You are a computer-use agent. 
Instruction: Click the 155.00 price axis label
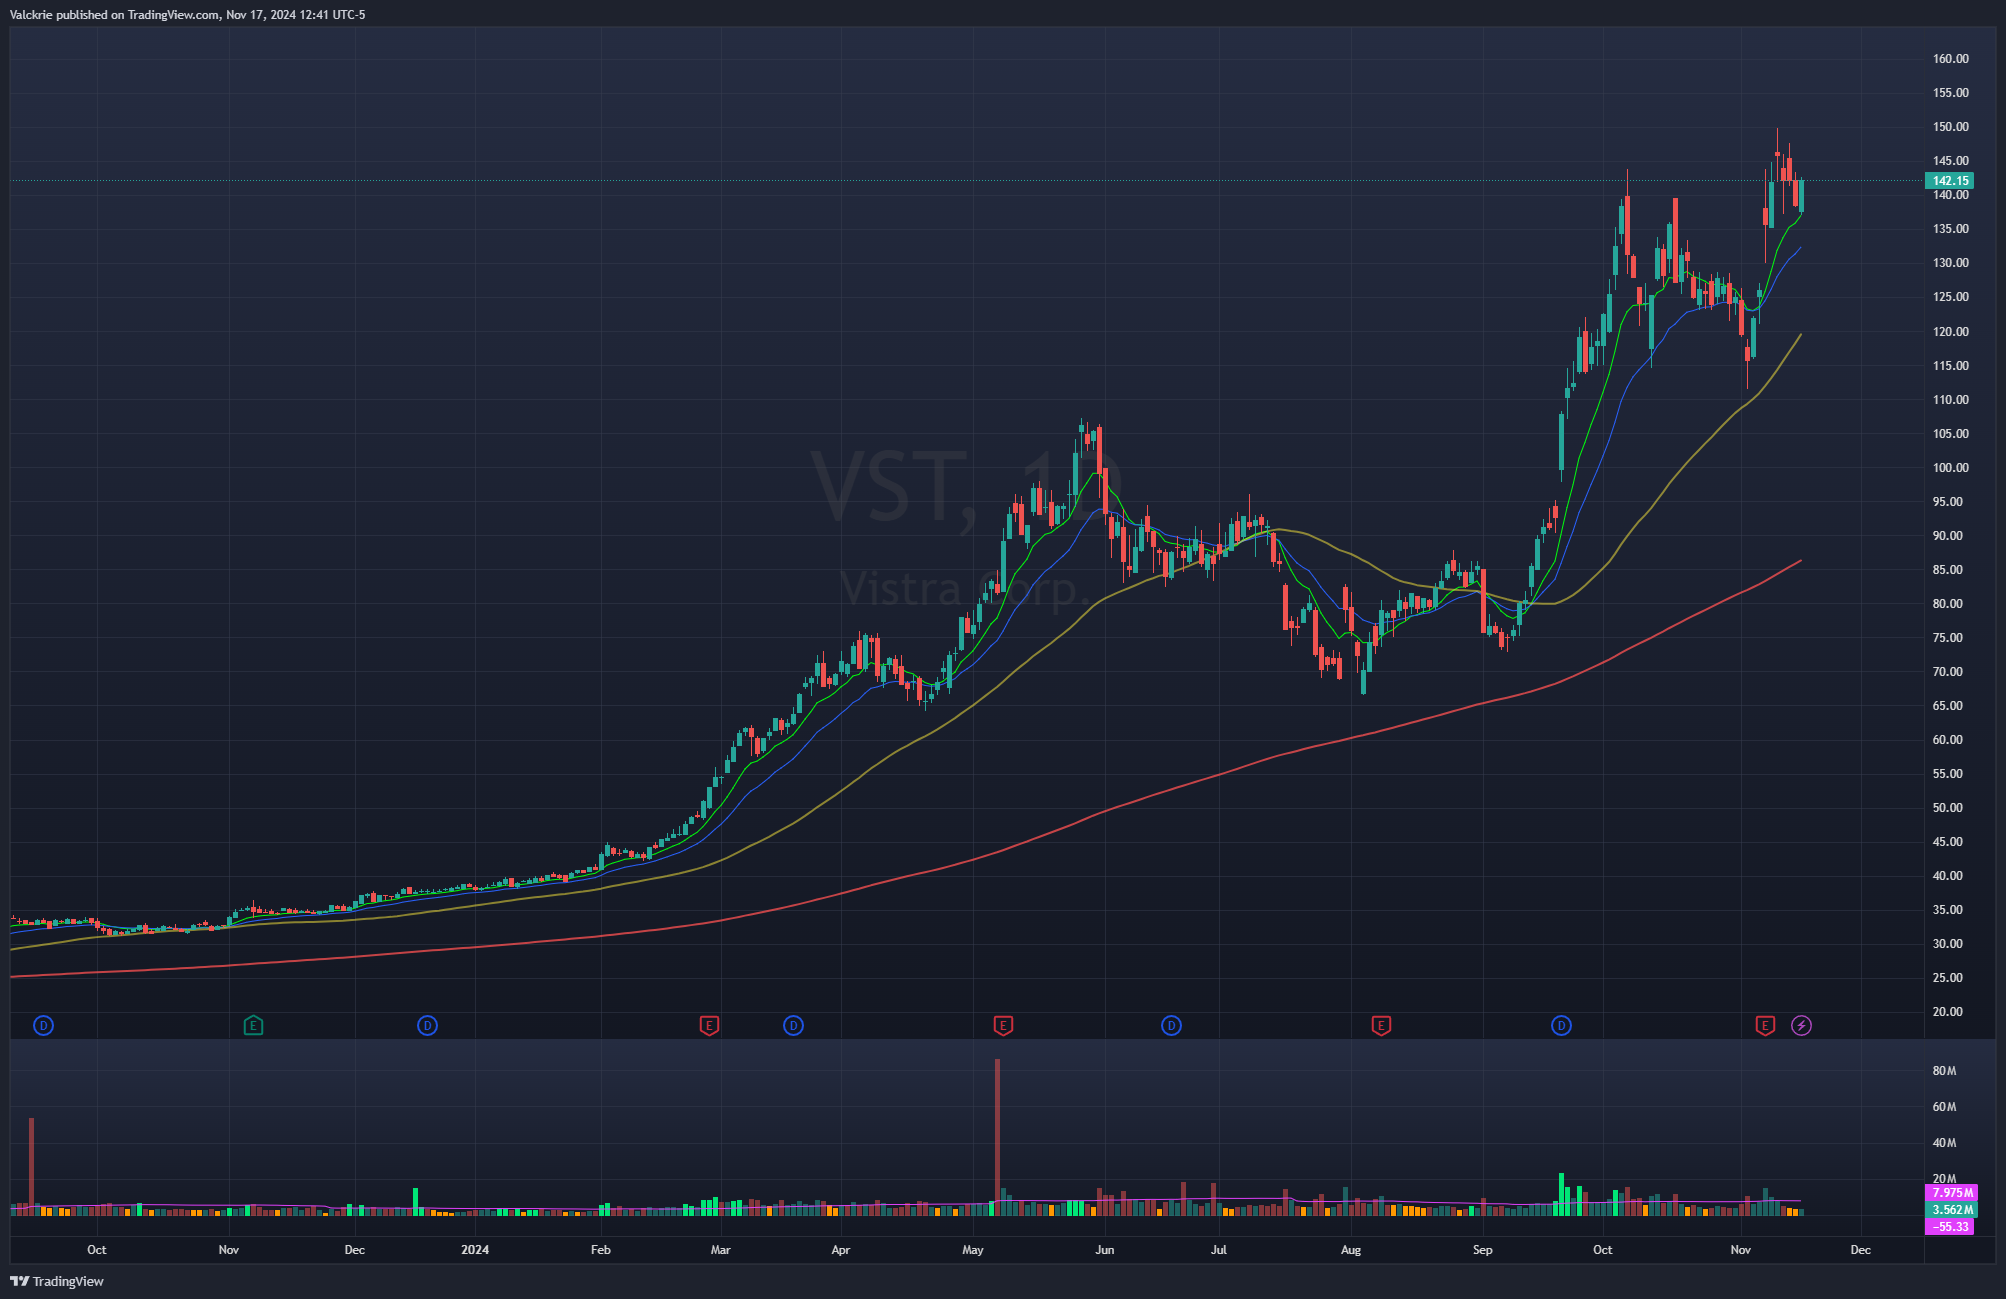pos(1950,93)
